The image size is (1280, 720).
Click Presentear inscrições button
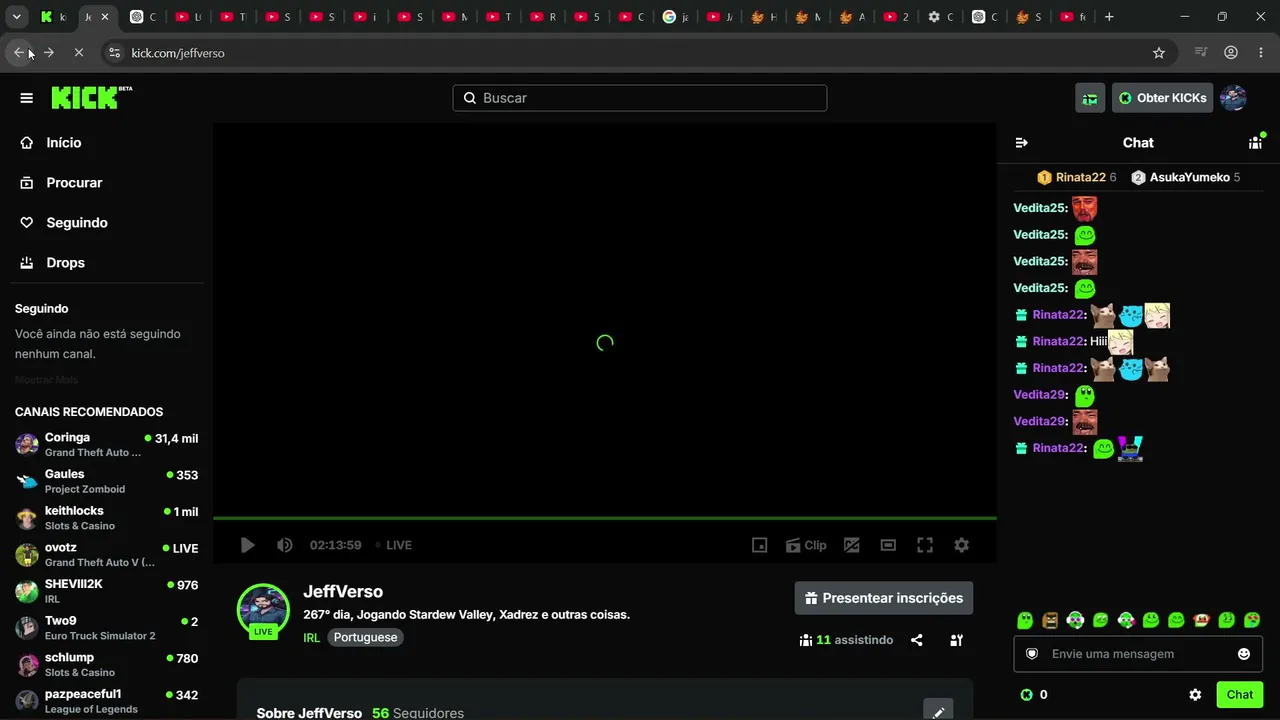click(x=884, y=598)
